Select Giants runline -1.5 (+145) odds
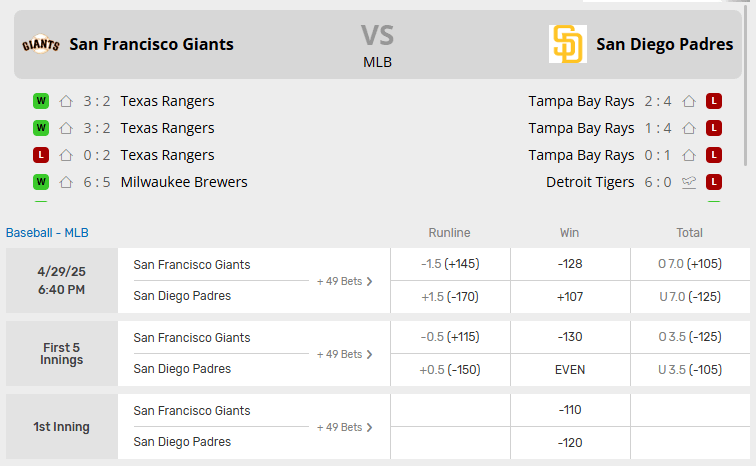The width and height of the screenshot is (756, 466). [450, 264]
